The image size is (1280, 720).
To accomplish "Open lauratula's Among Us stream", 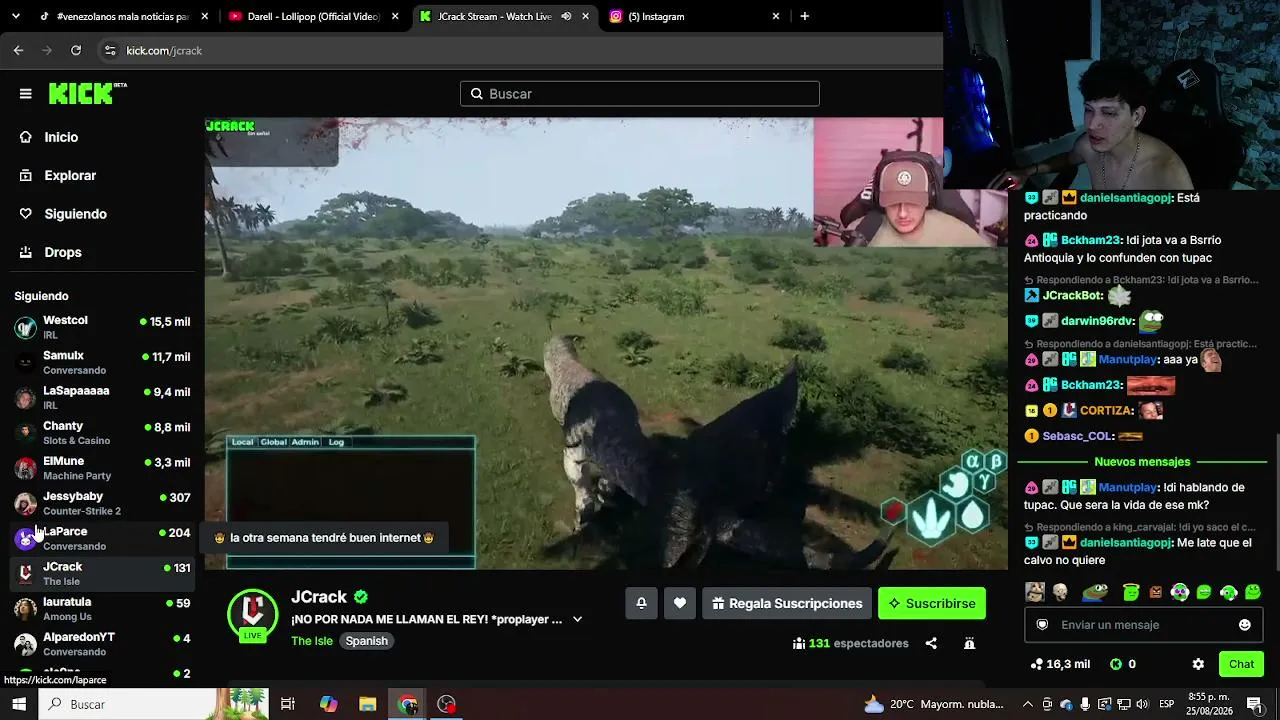I will pyautogui.click(x=102, y=609).
